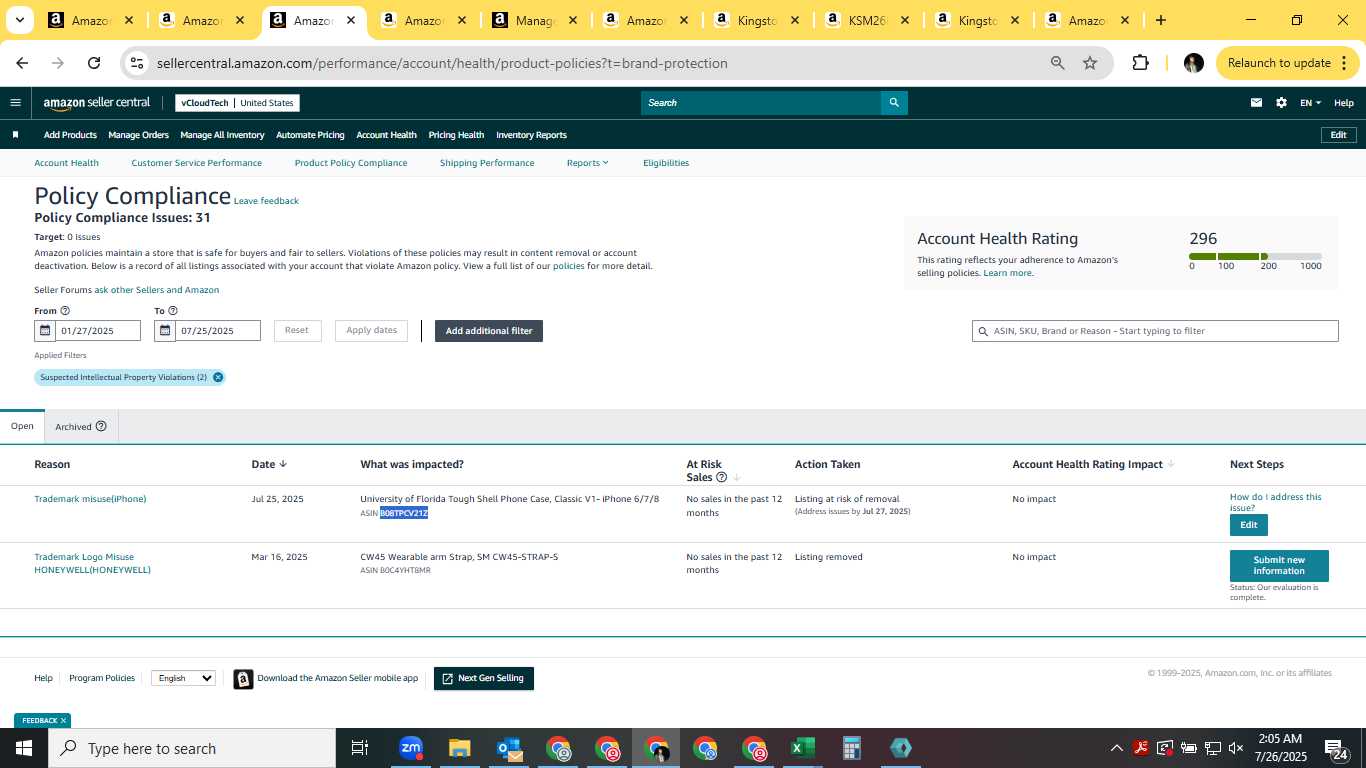
Task: Open a new browser tab
Action: point(1160,20)
